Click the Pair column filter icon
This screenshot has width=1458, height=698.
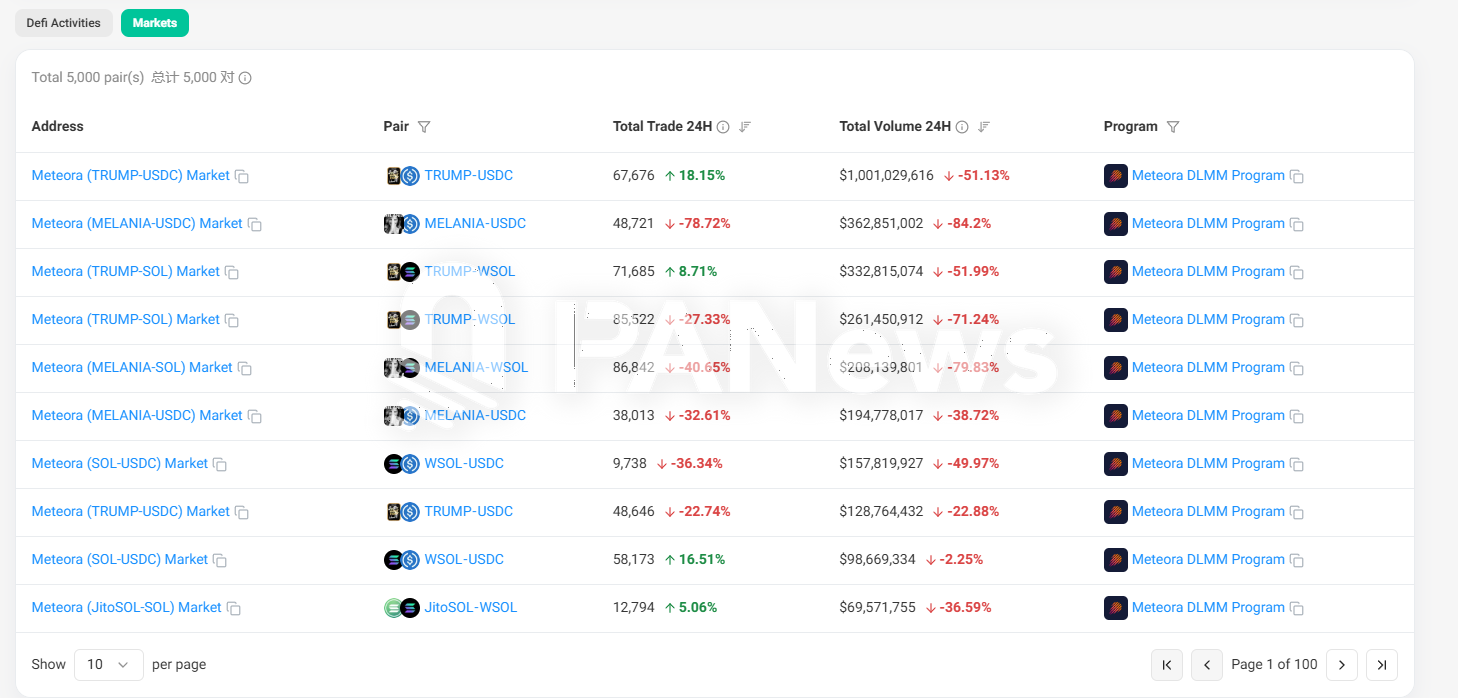tap(424, 127)
